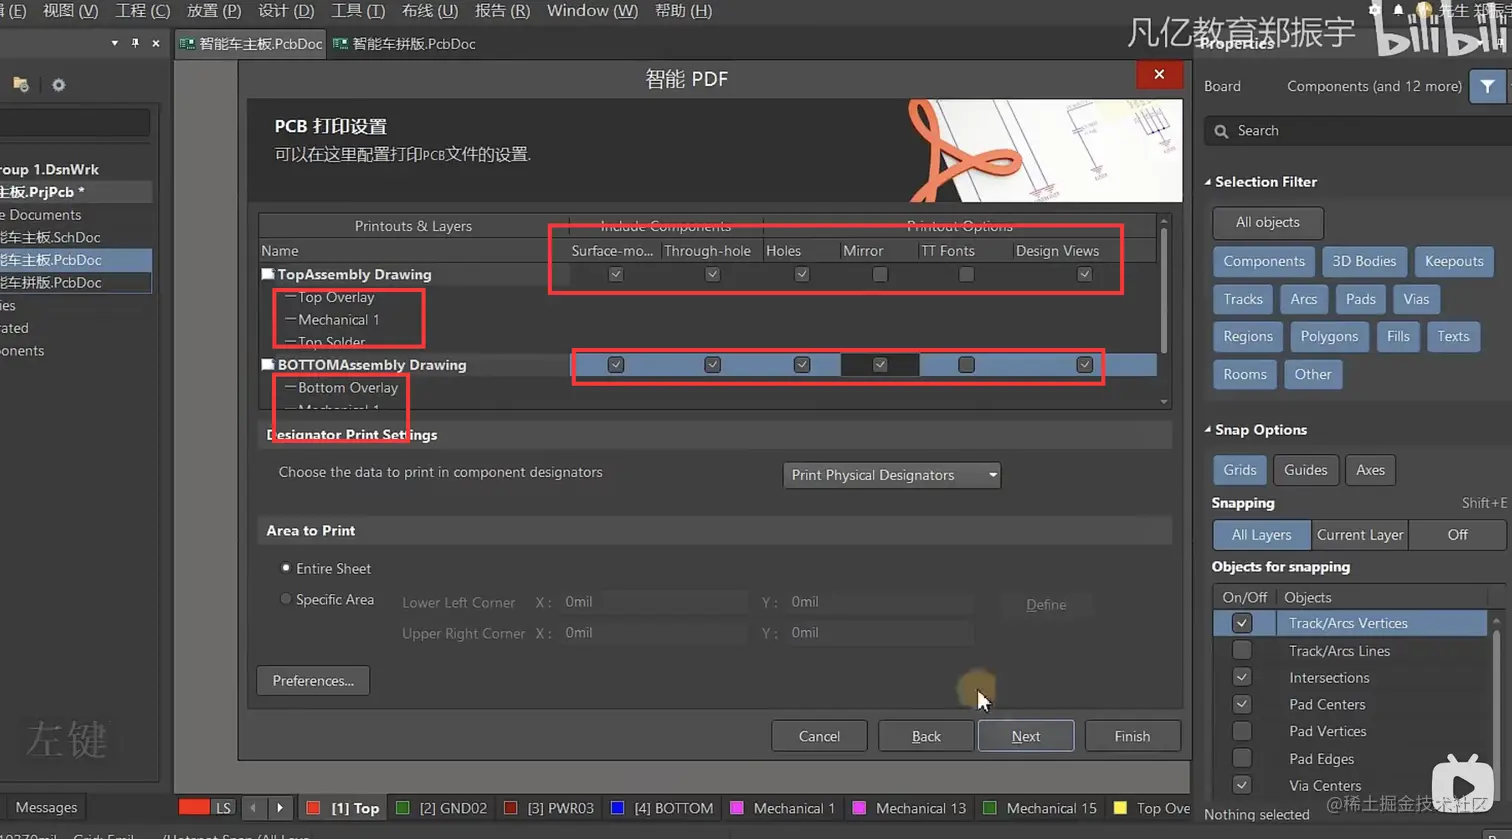Click the PCB icon on the 智能车拼版.PcbDoc tab

pos(341,44)
